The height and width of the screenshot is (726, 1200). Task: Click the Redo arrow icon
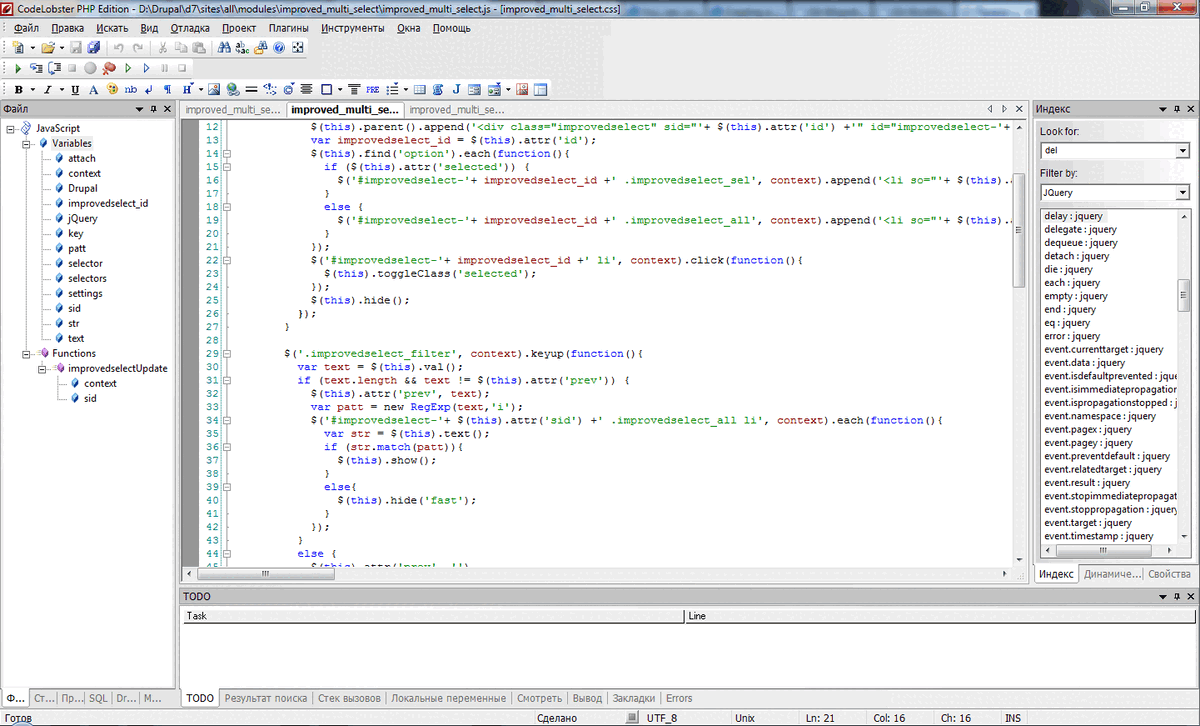point(138,47)
